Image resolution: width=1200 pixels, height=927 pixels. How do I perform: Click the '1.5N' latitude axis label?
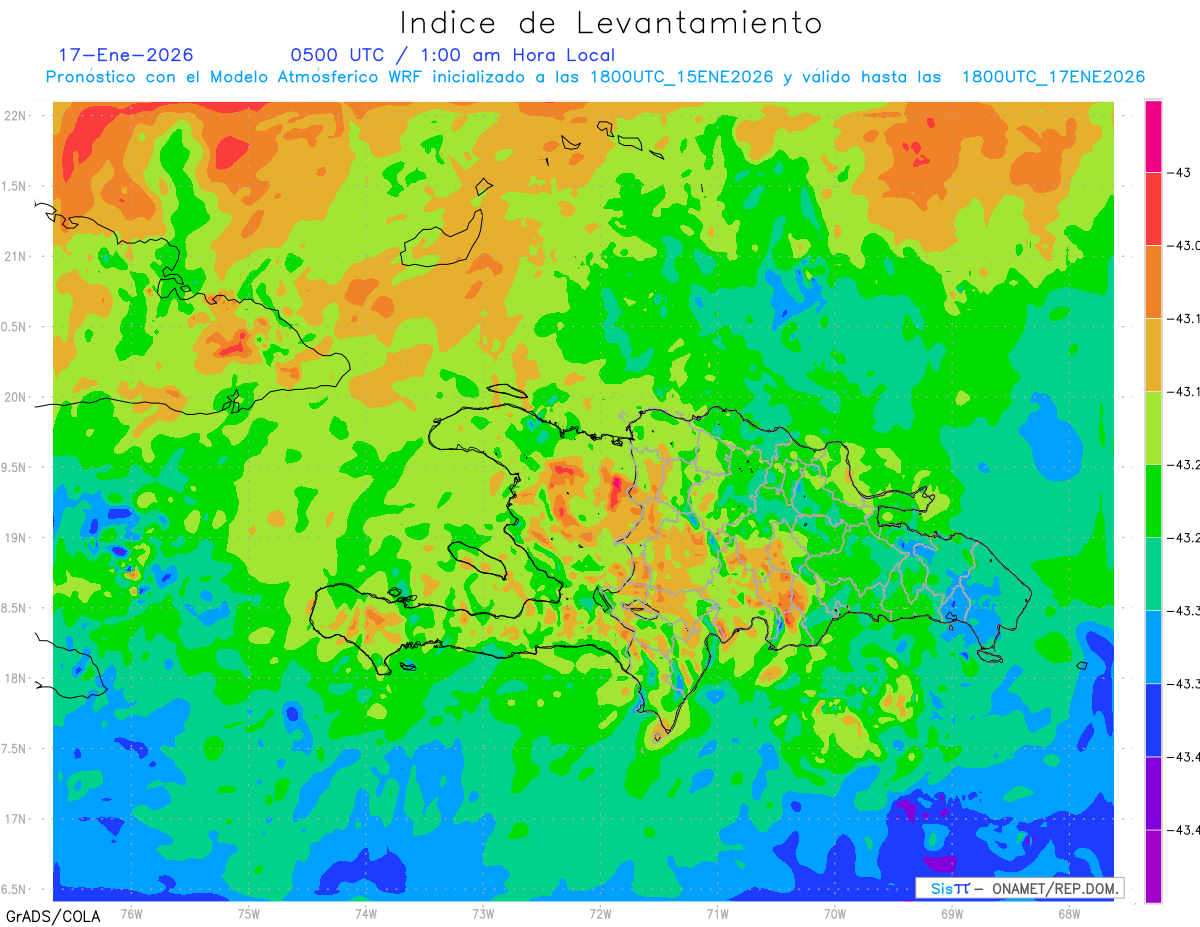[x=14, y=186]
